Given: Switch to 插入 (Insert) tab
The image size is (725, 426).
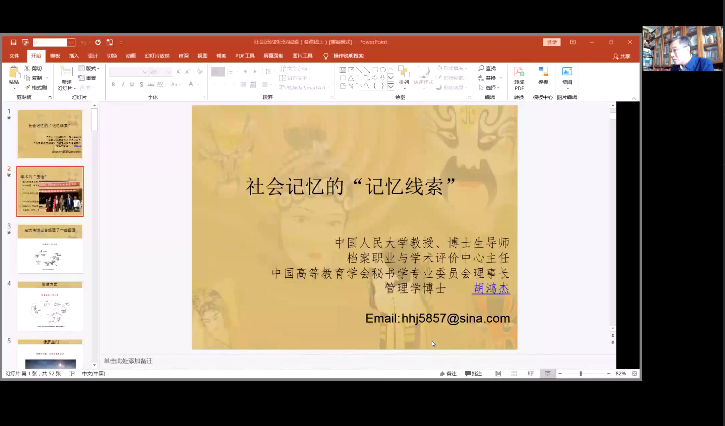Looking at the screenshot, I should pos(74,56).
